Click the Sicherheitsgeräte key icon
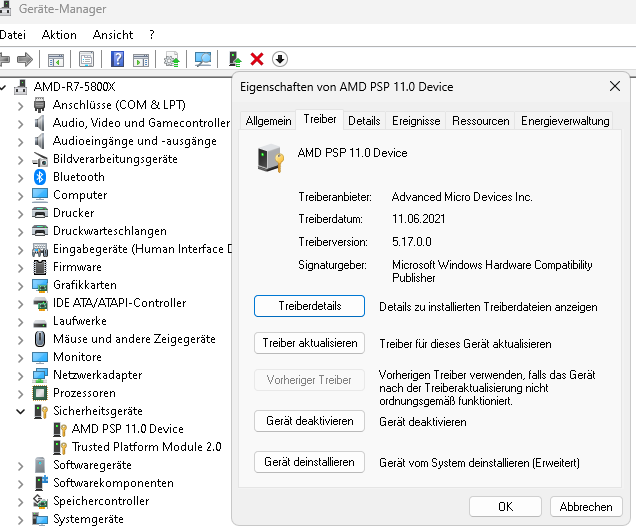This screenshot has width=636, height=531. [x=41, y=411]
